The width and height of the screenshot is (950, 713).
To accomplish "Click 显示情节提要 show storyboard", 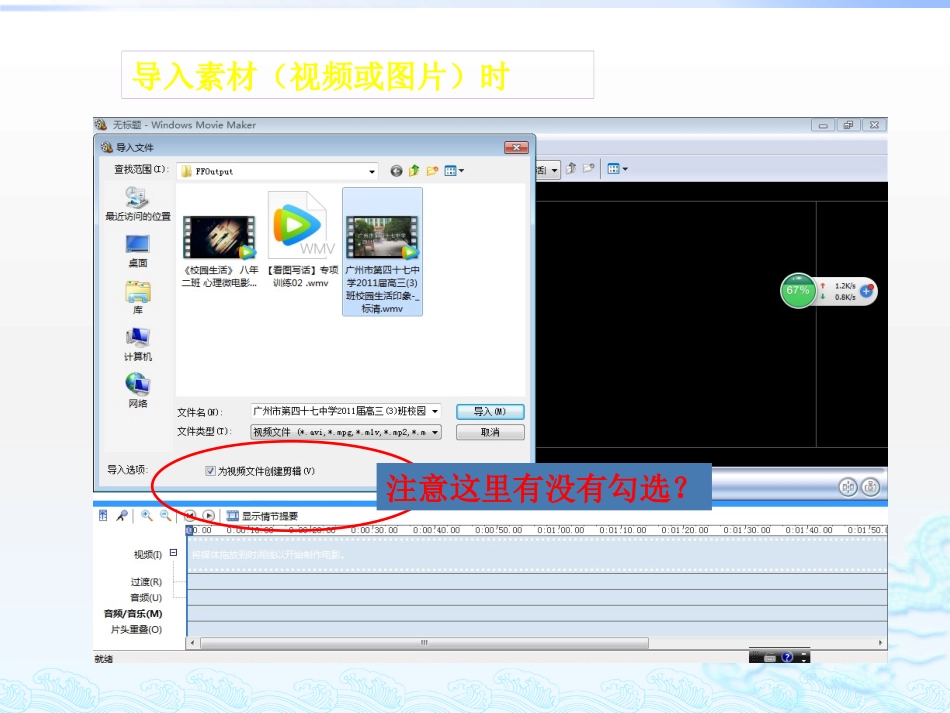I will coord(262,516).
